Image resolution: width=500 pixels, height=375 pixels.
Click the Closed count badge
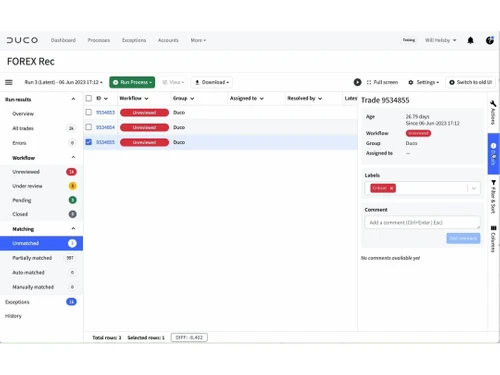pos(72,214)
